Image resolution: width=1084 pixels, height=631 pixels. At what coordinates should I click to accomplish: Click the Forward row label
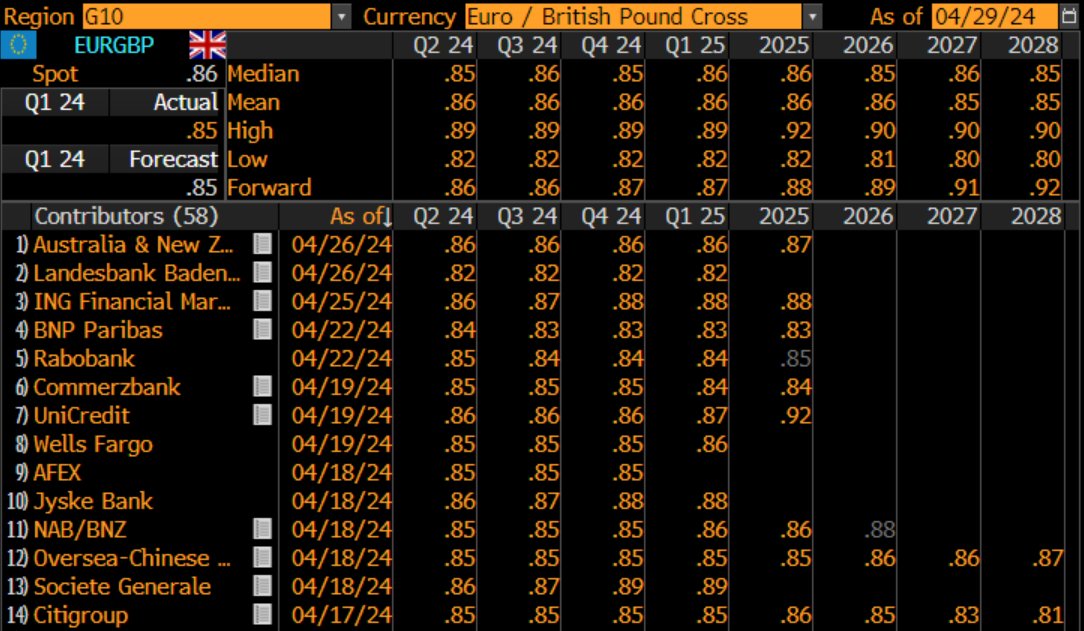(x=270, y=187)
